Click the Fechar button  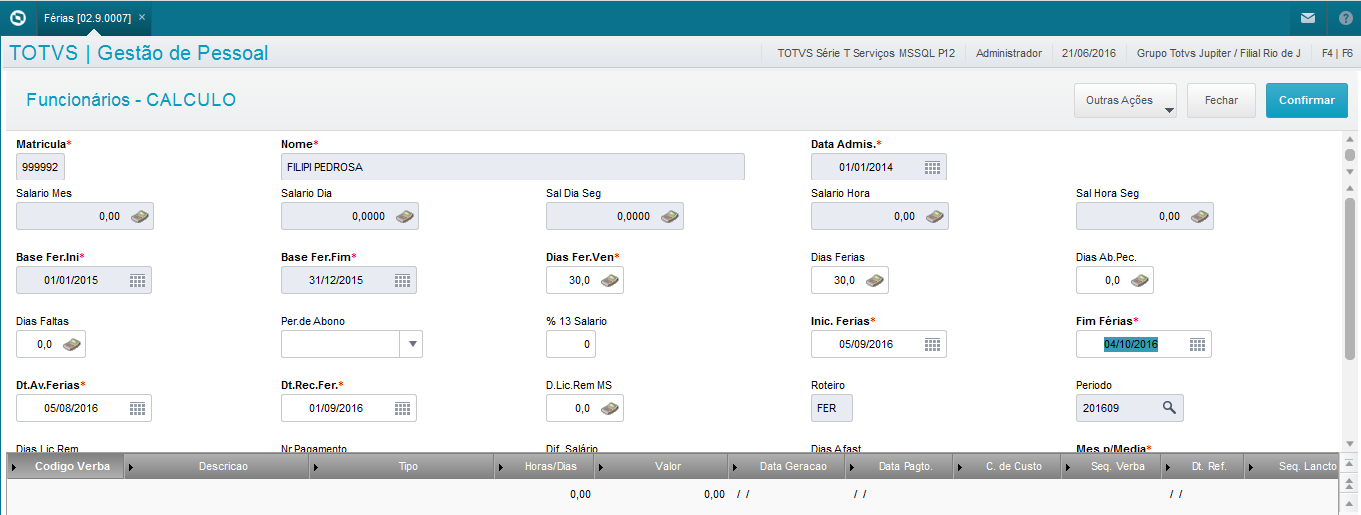click(x=1221, y=100)
